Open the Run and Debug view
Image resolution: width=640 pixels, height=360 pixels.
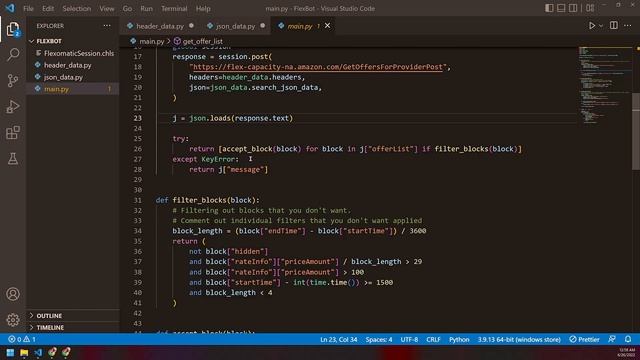coord(13,107)
